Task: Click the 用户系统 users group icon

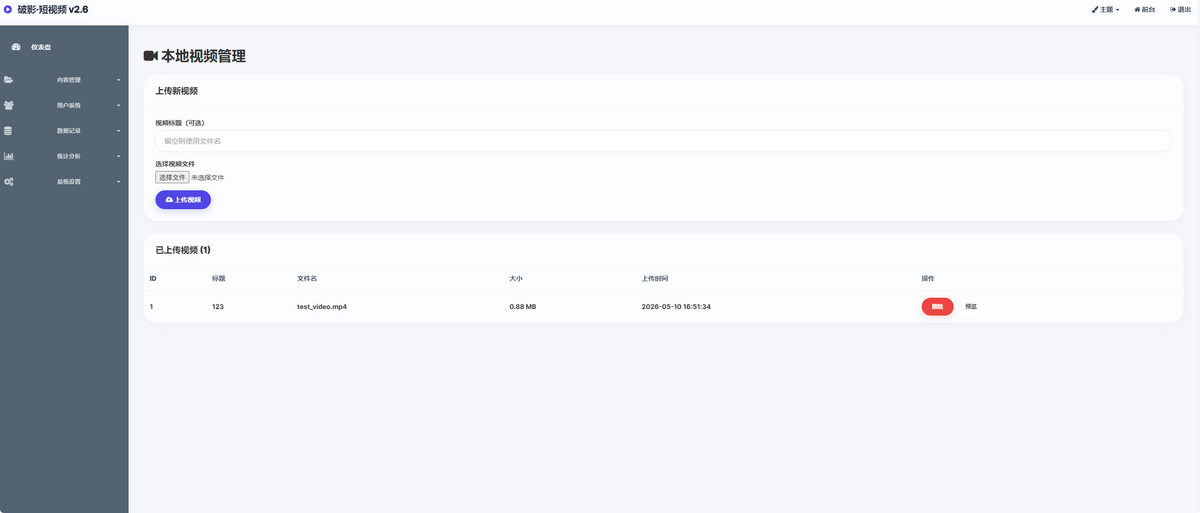Action: 9,105
